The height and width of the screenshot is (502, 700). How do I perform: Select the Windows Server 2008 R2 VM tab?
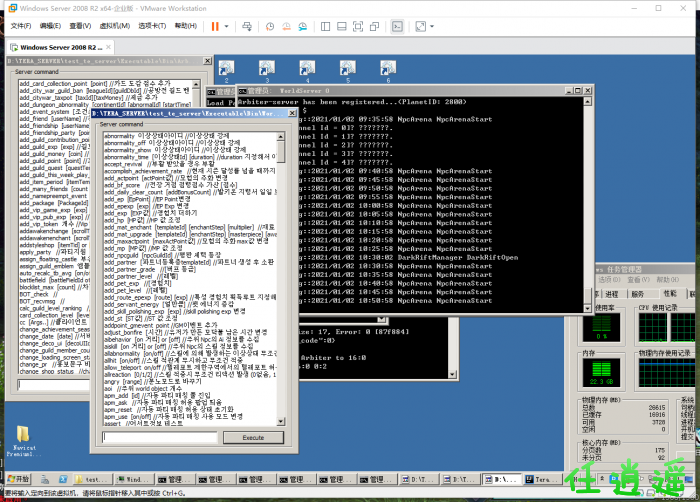58,46
